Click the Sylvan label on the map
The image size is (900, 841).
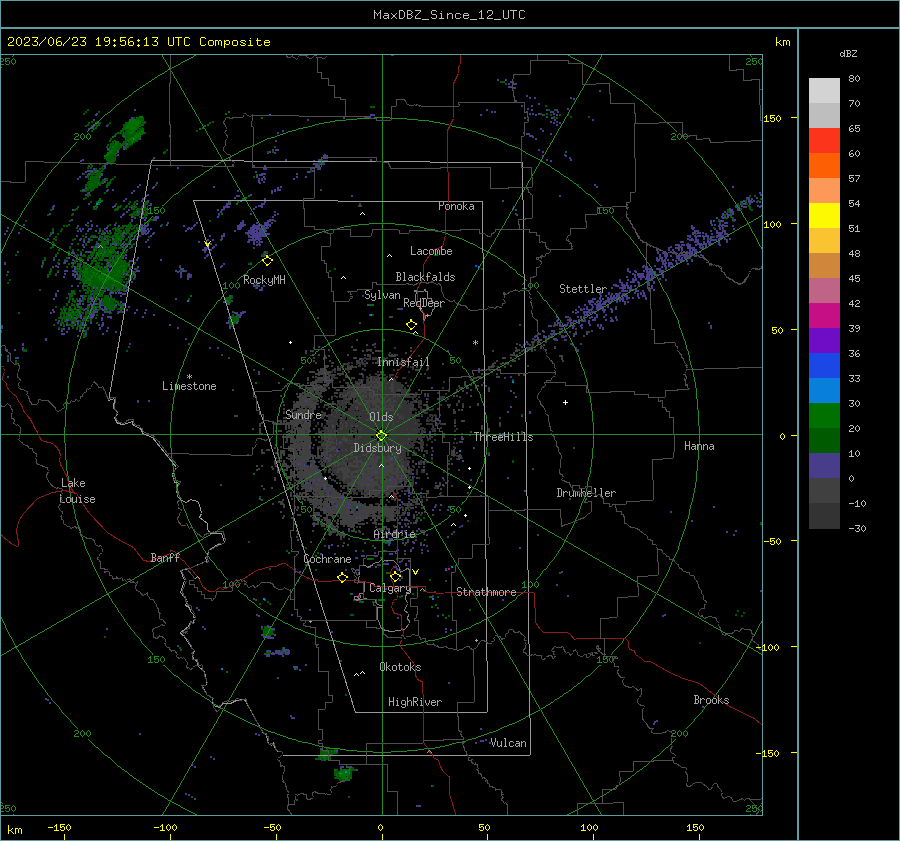pos(382,295)
